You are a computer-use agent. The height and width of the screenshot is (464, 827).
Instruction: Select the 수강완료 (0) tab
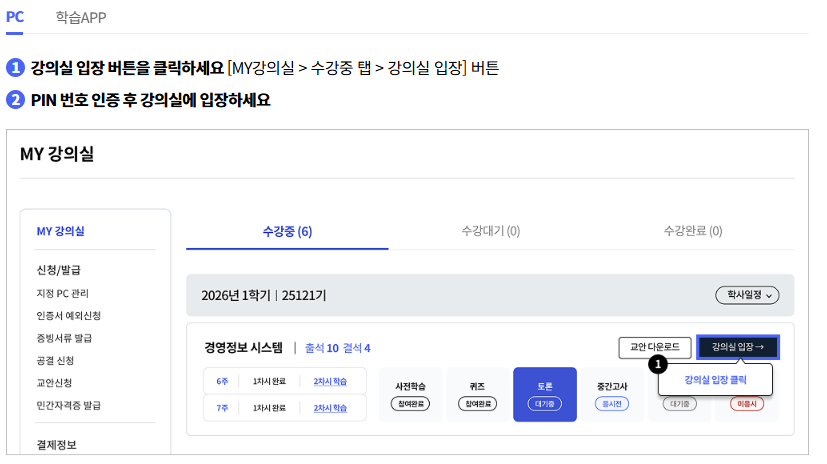(693, 231)
